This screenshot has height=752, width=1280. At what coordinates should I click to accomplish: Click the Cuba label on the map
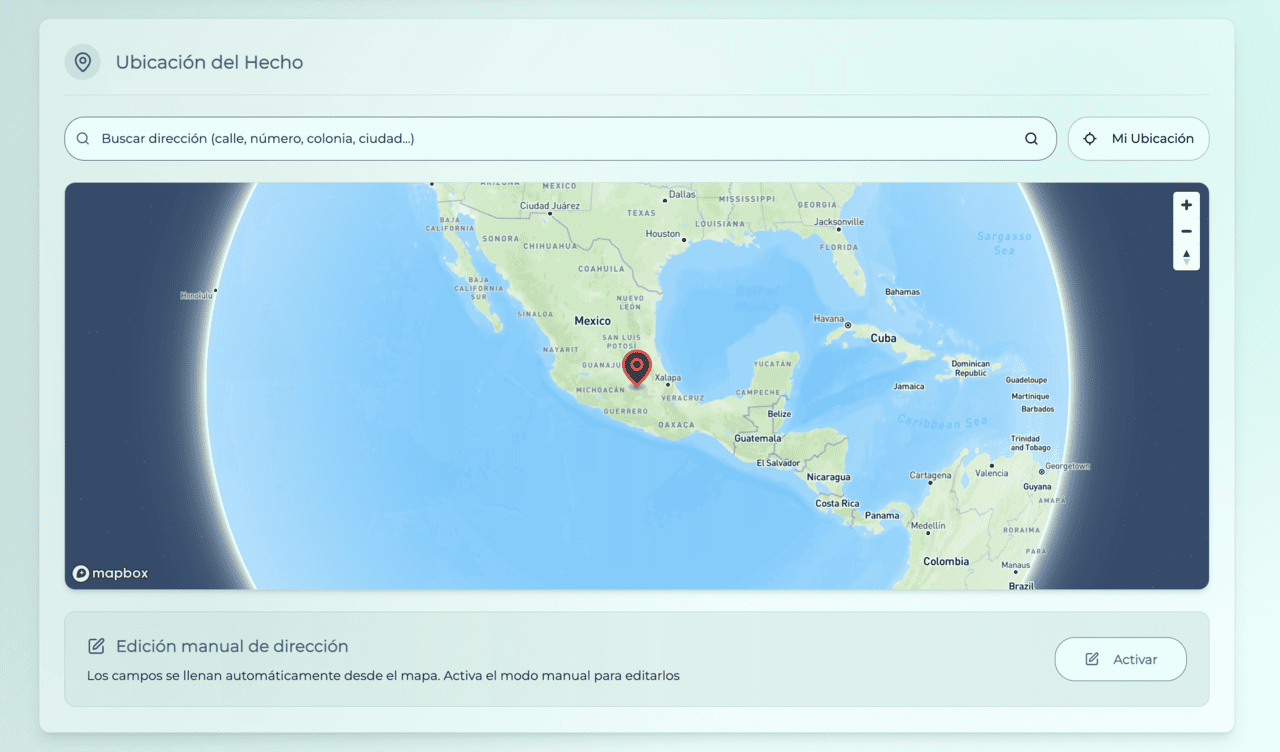click(883, 338)
